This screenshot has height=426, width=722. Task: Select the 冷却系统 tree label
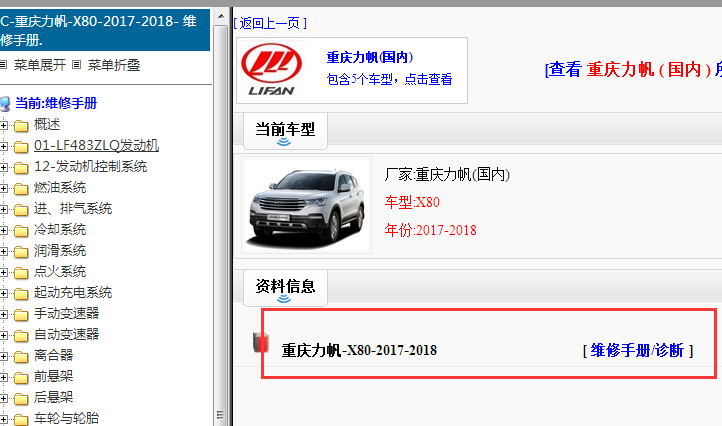click(60, 229)
